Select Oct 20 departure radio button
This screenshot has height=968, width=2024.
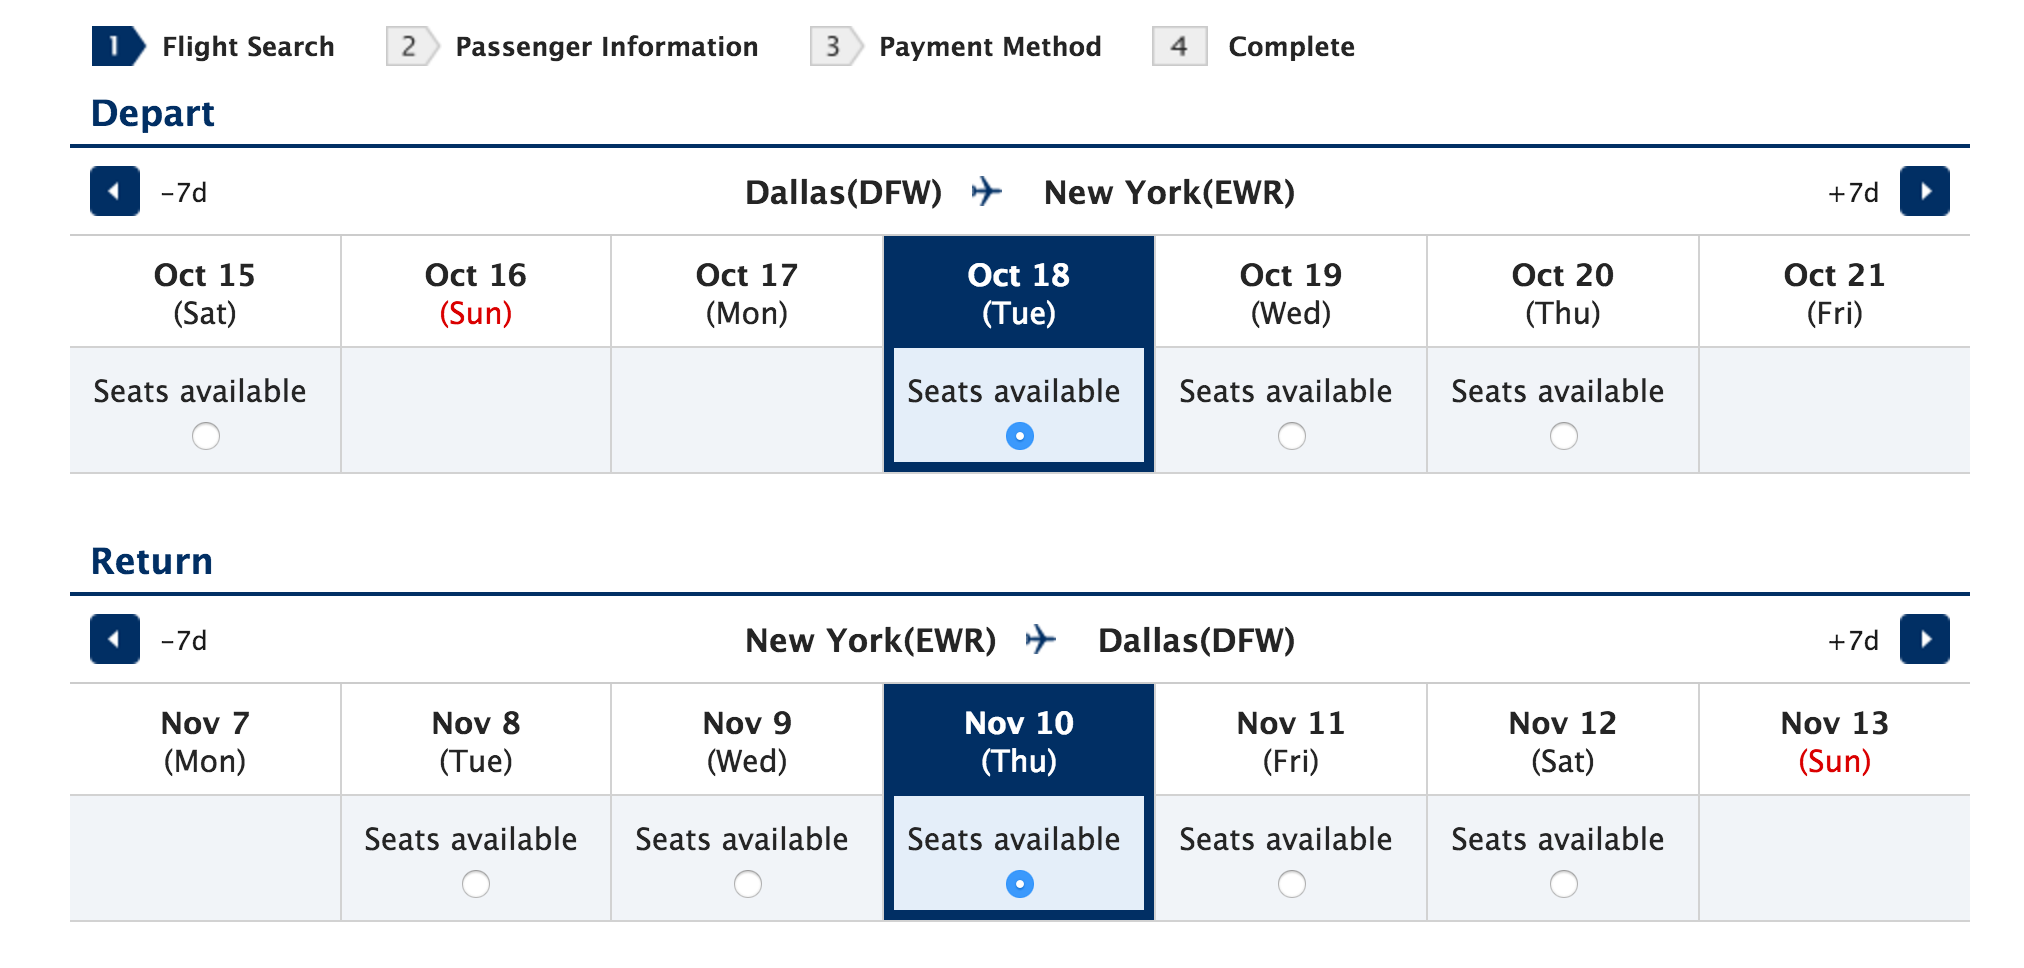pos(1564,436)
